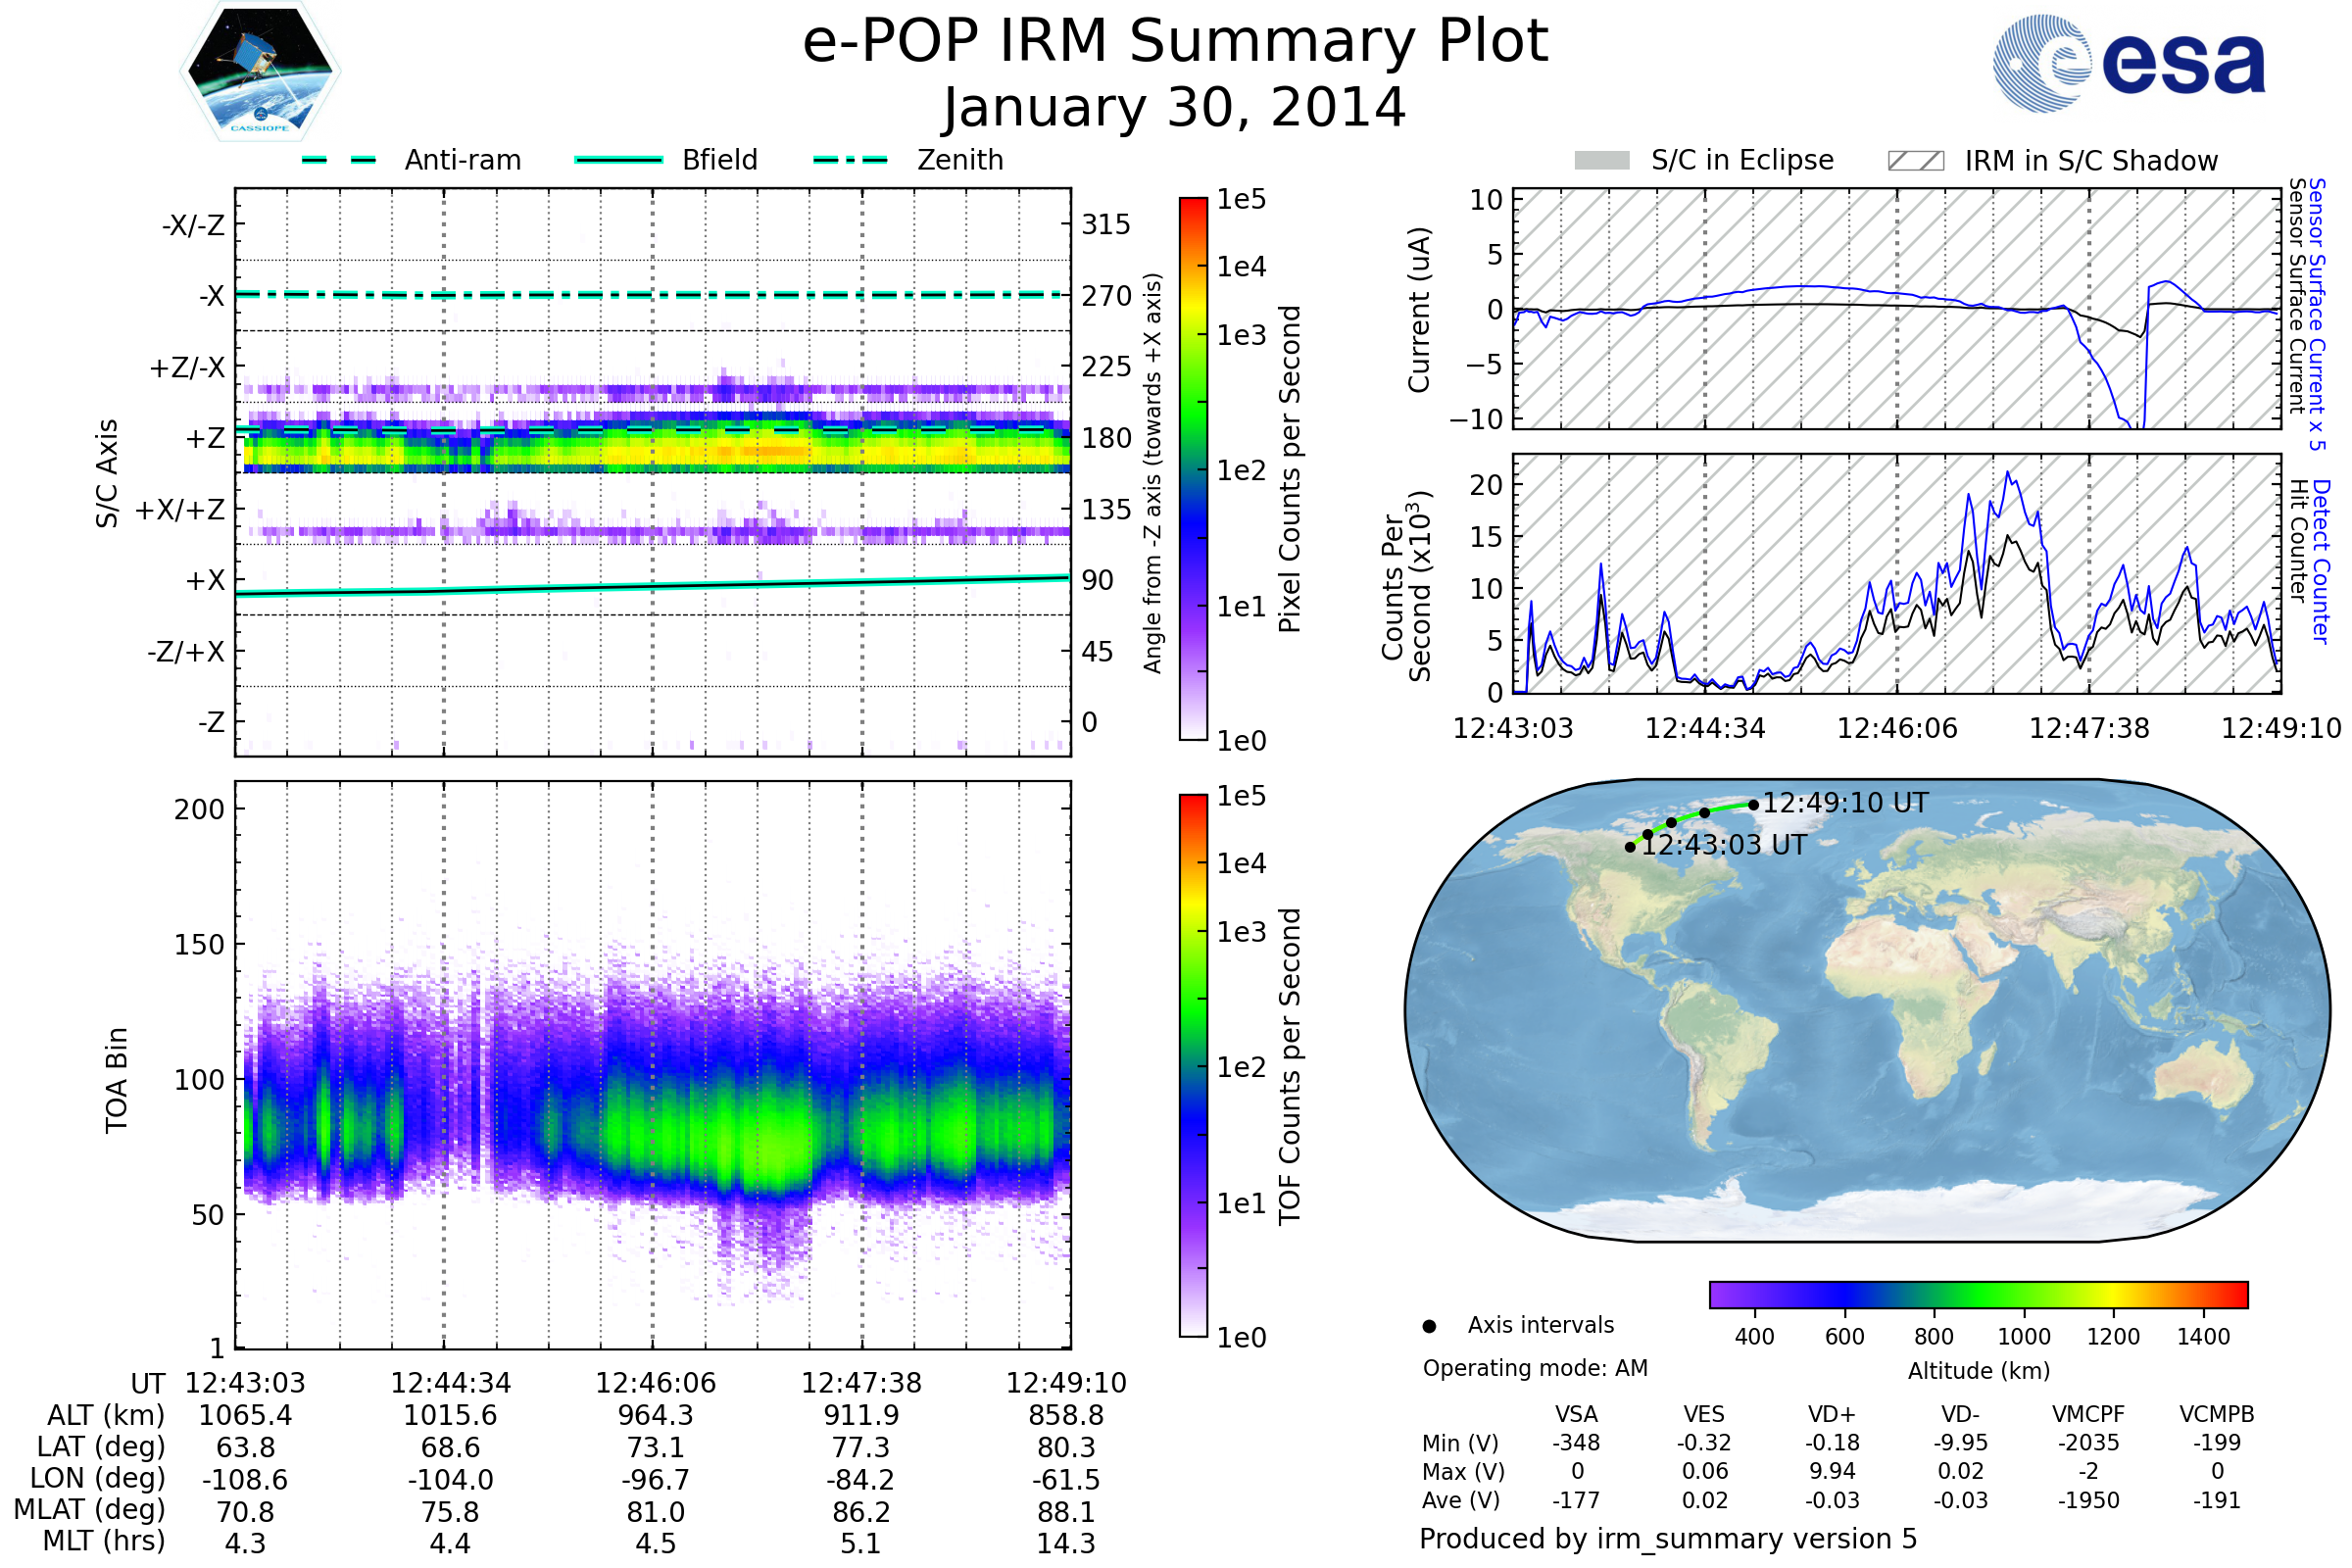Click the Altitude (km) horizontal colorbar
This screenshot has width=2352, height=1568.
(1978, 1295)
